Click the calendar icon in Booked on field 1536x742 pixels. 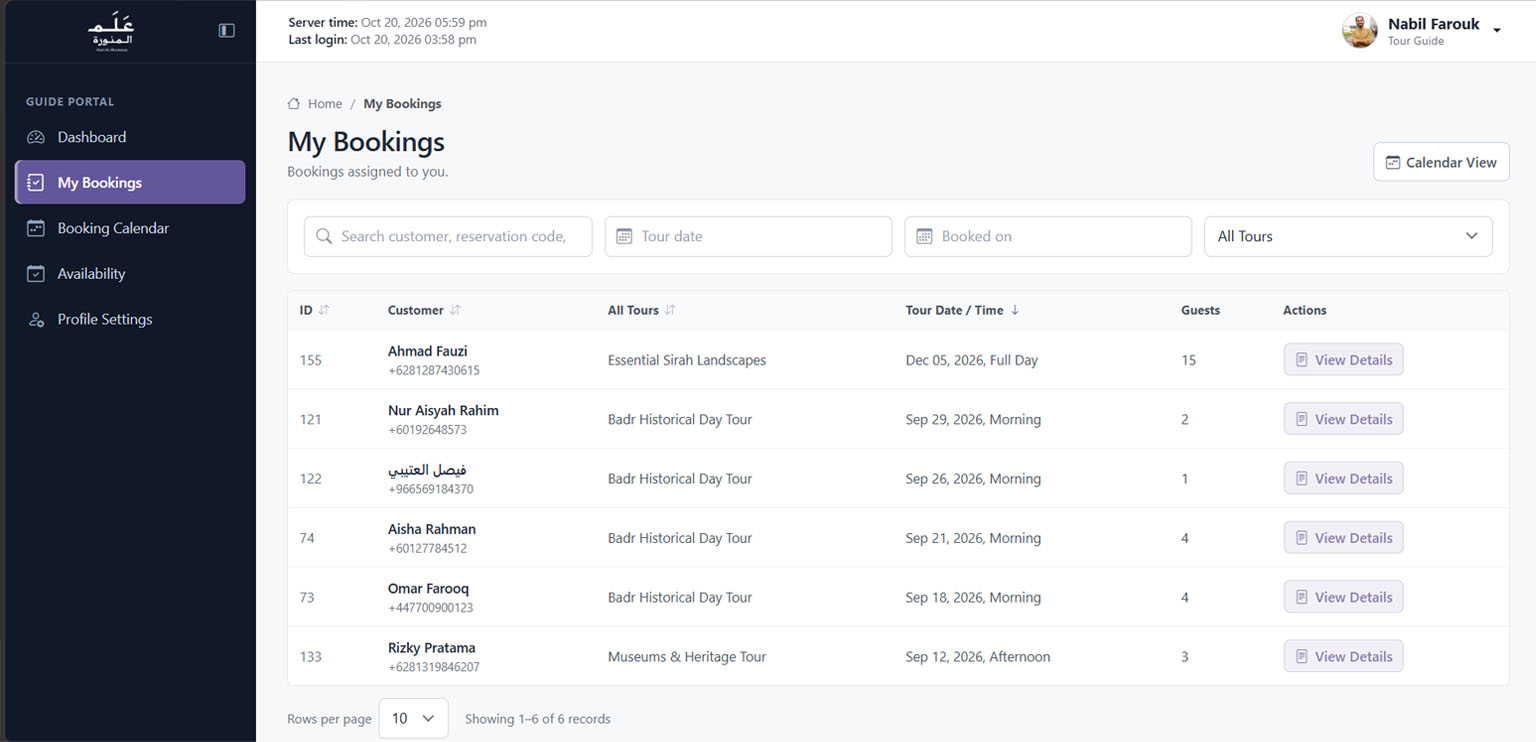pos(924,237)
